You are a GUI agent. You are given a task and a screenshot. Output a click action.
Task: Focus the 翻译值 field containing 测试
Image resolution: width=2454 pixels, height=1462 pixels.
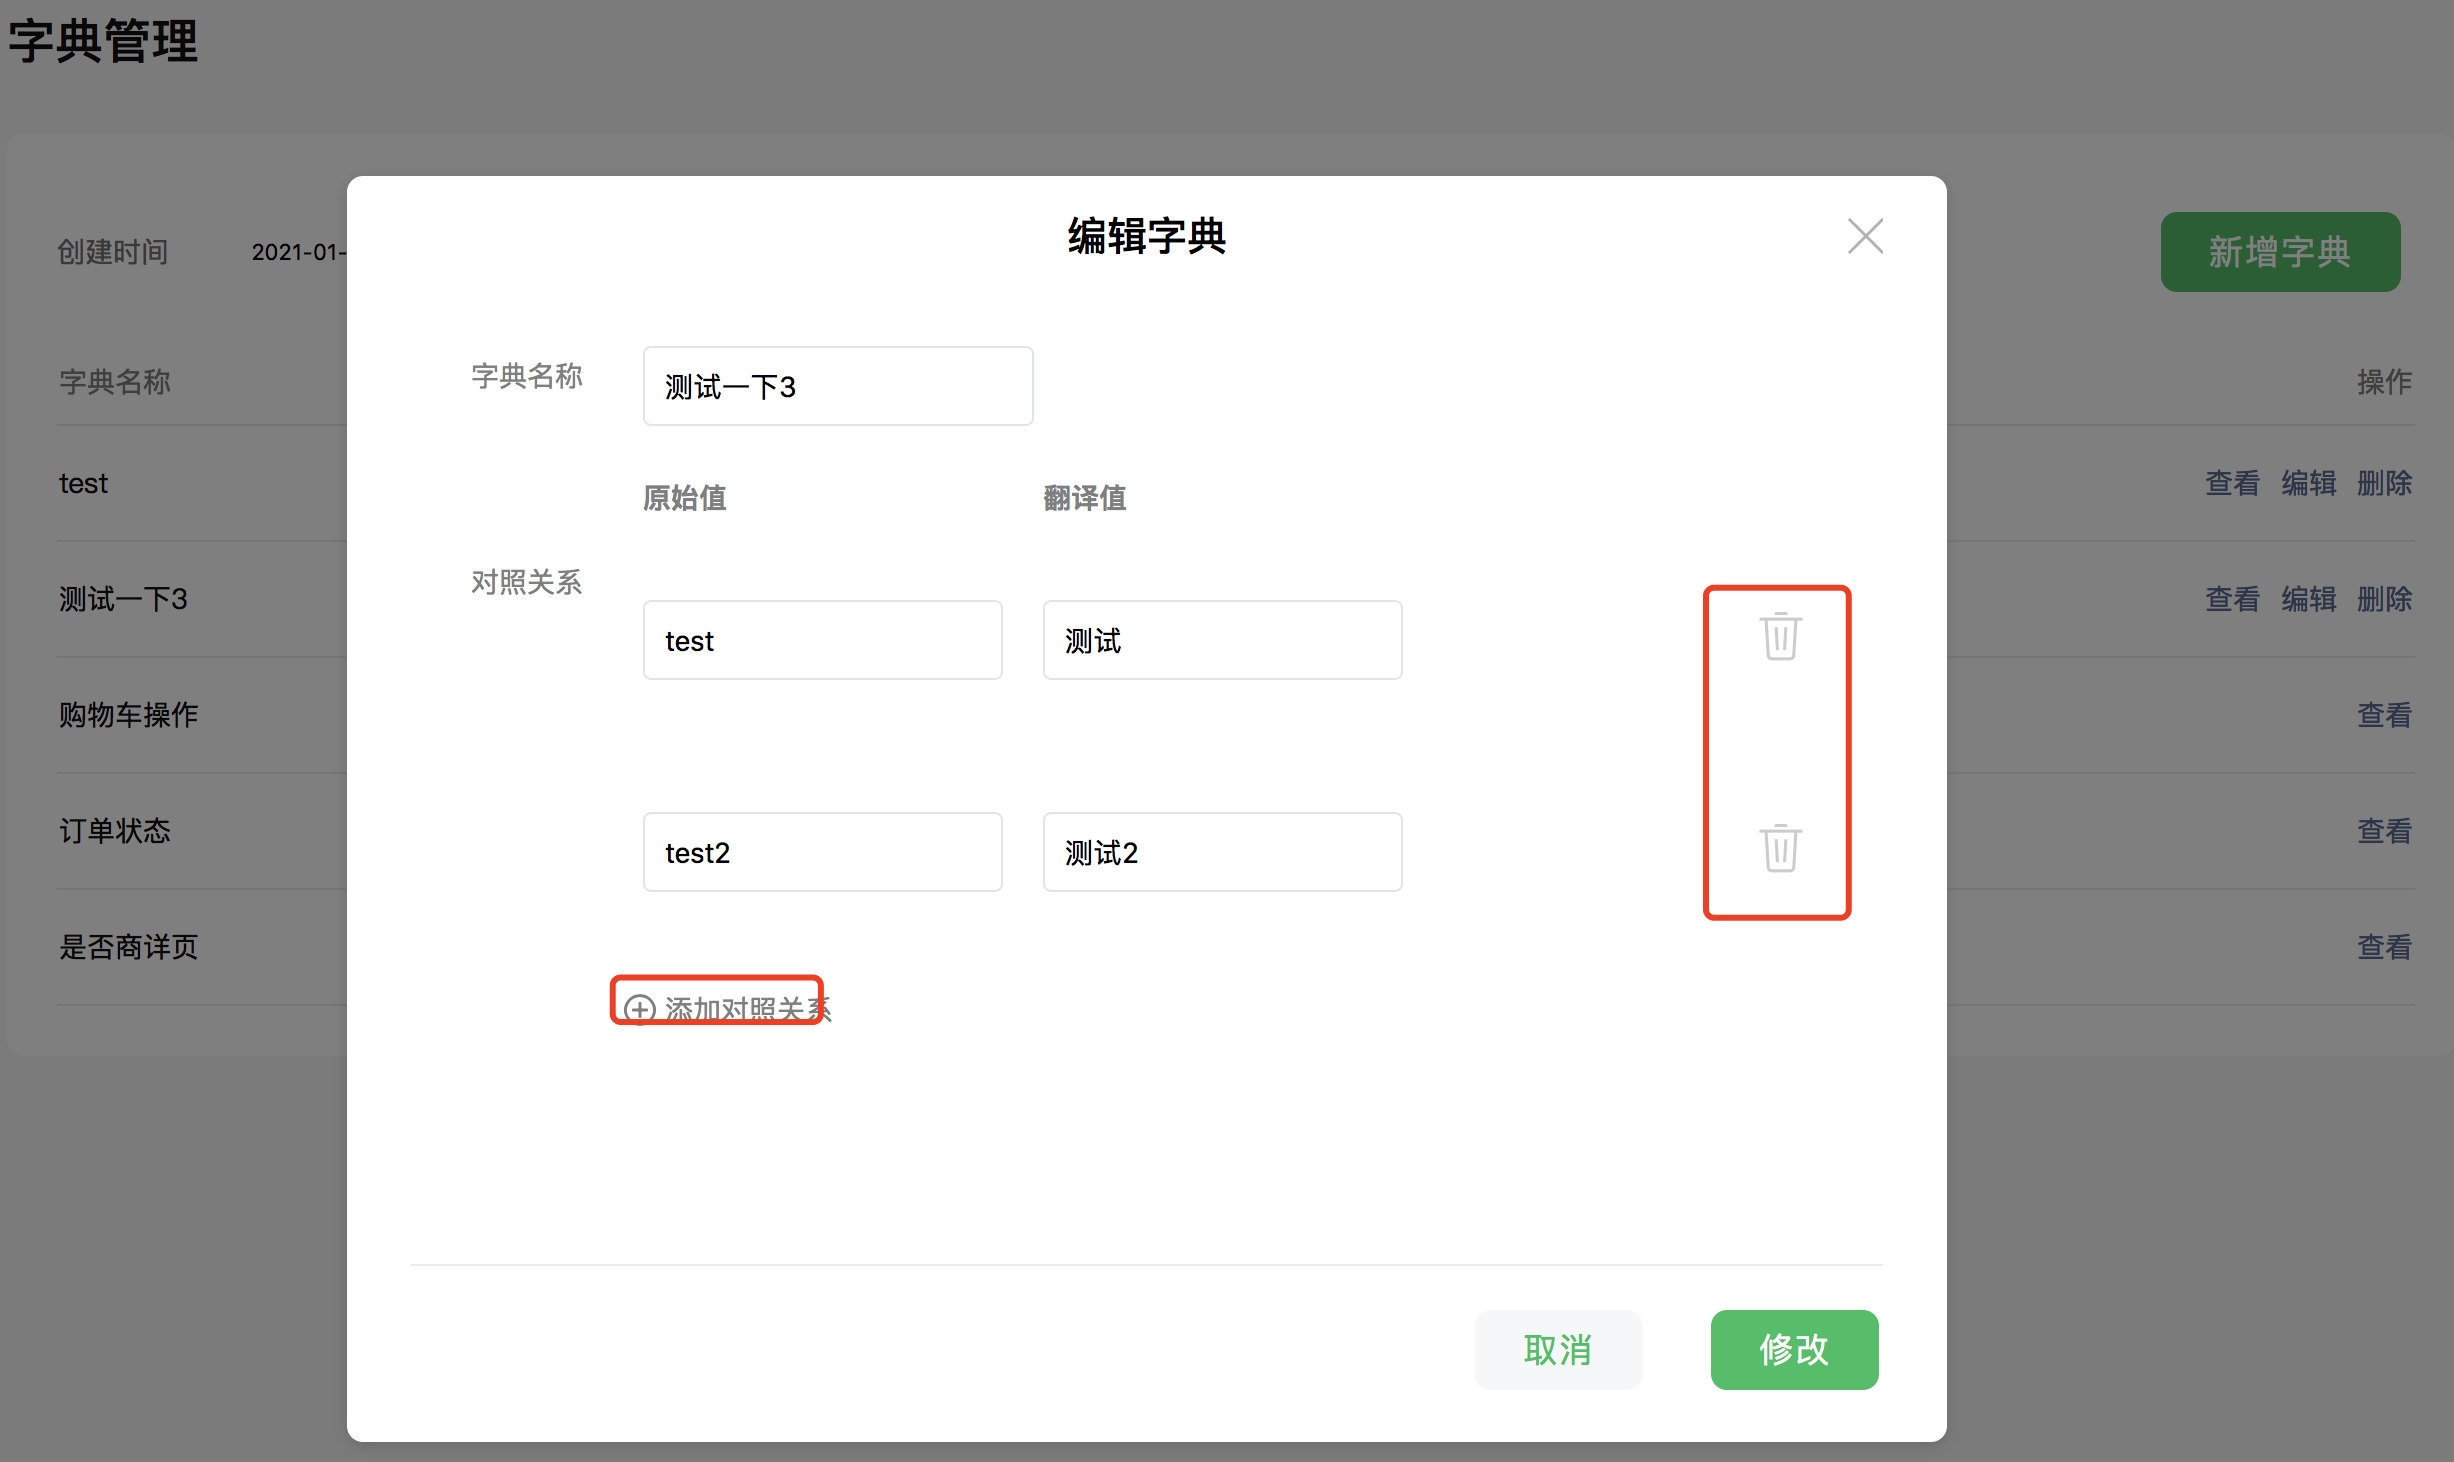tap(1222, 640)
